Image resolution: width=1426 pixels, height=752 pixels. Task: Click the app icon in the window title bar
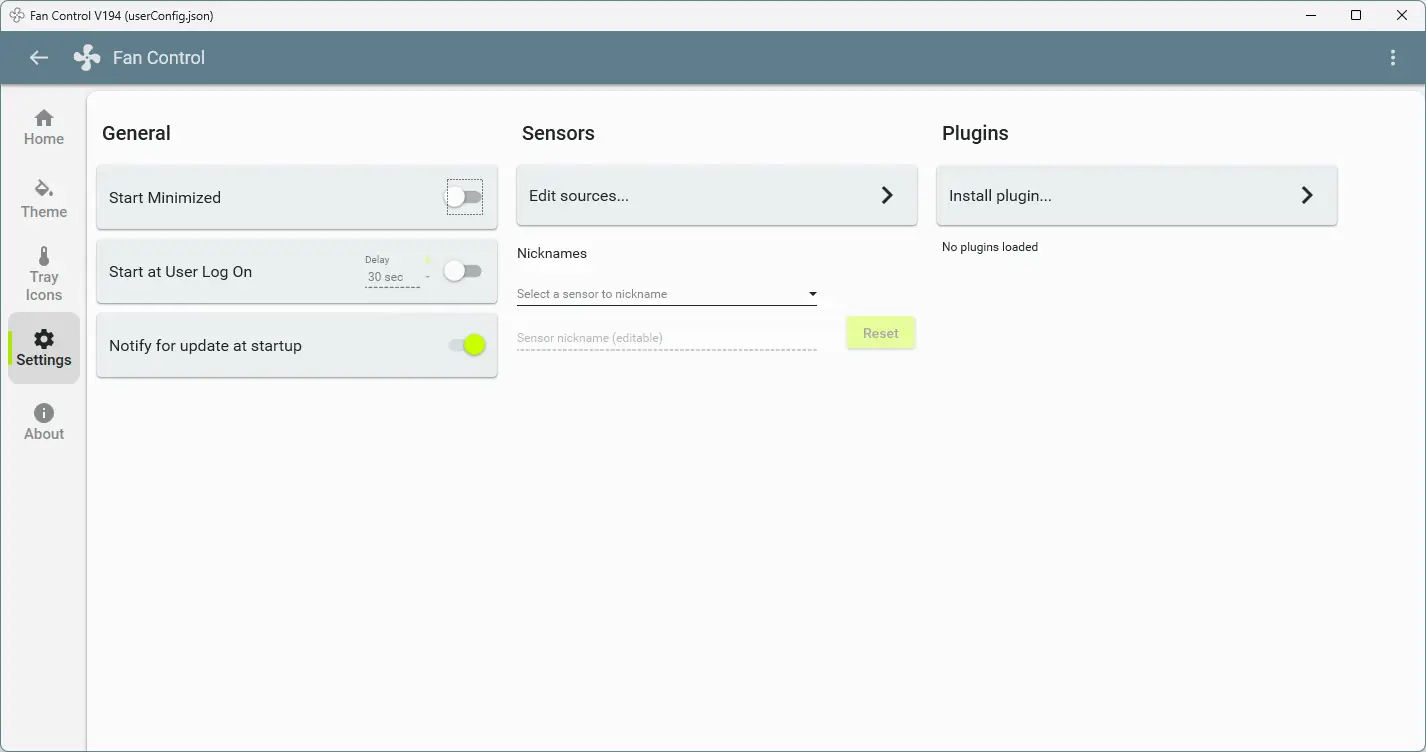click(x=17, y=15)
